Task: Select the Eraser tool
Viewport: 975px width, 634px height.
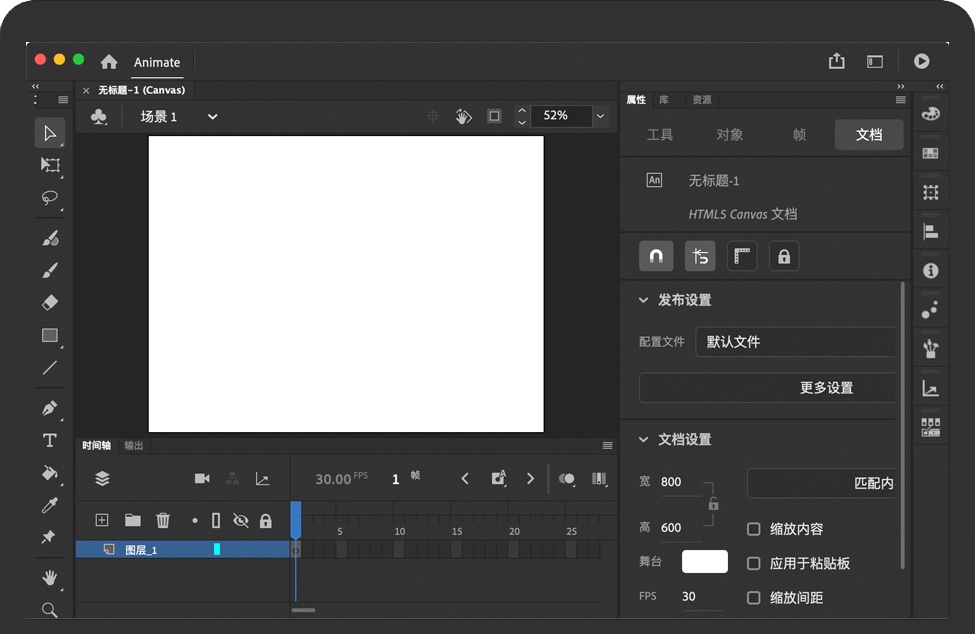Action: coord(50,302)
